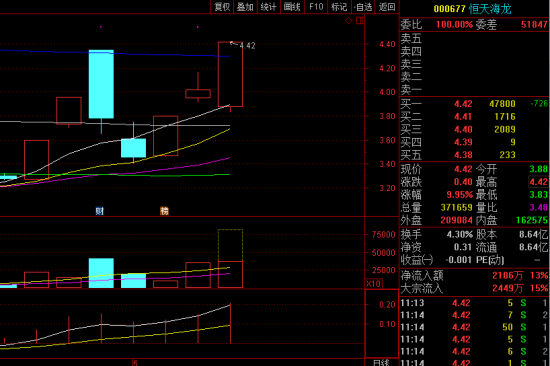Image resolution: width=550 pixels, height=366 pixels.
Task: Open the F10 company info page
Action: click(x=316, y=7)
